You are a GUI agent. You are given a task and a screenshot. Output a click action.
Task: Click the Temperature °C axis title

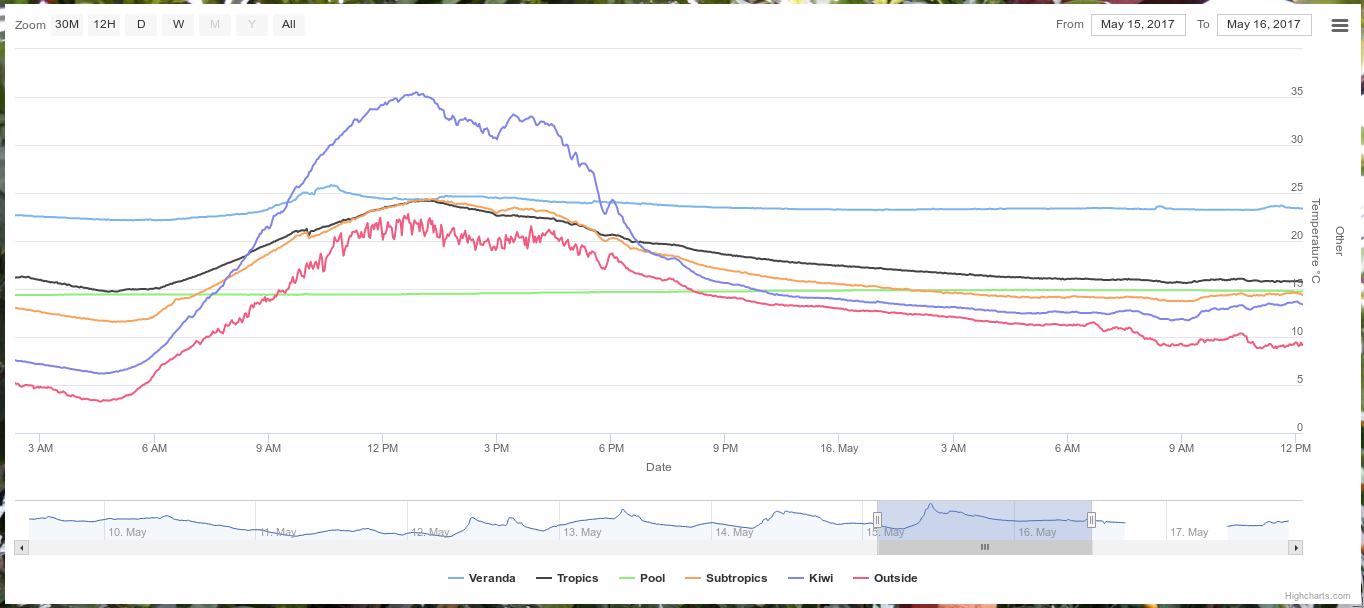(x=1316, y=241)
